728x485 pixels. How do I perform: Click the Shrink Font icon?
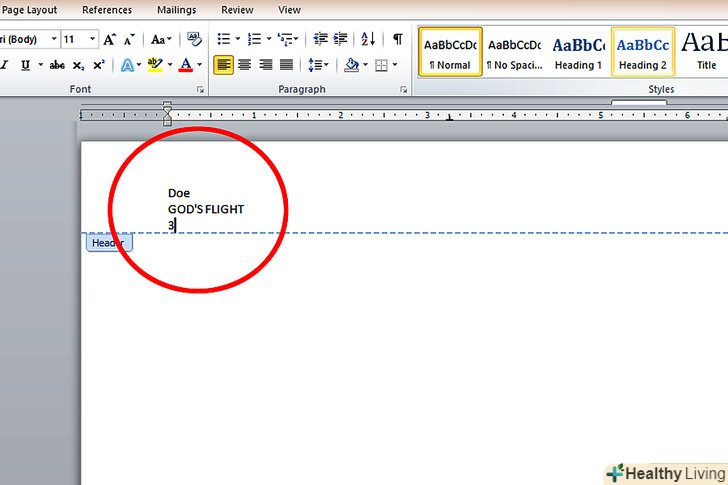click(x=129, y=39)
